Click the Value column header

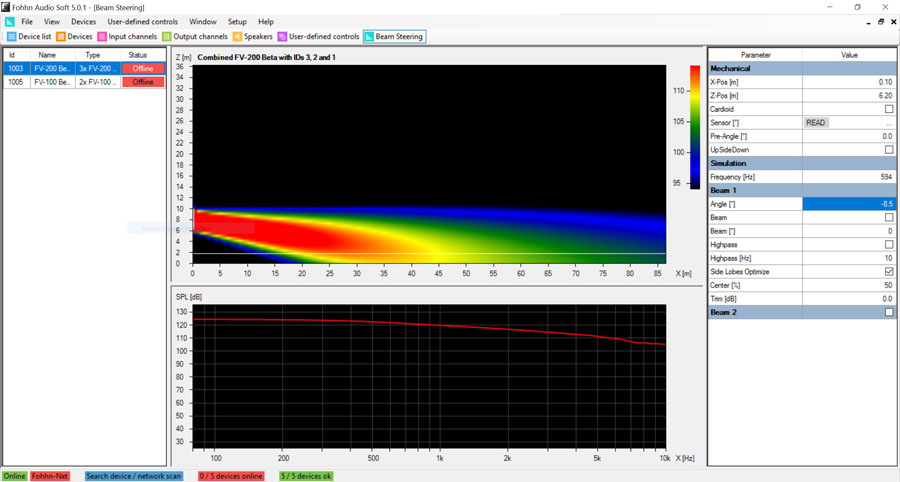[x=849, y=55]
